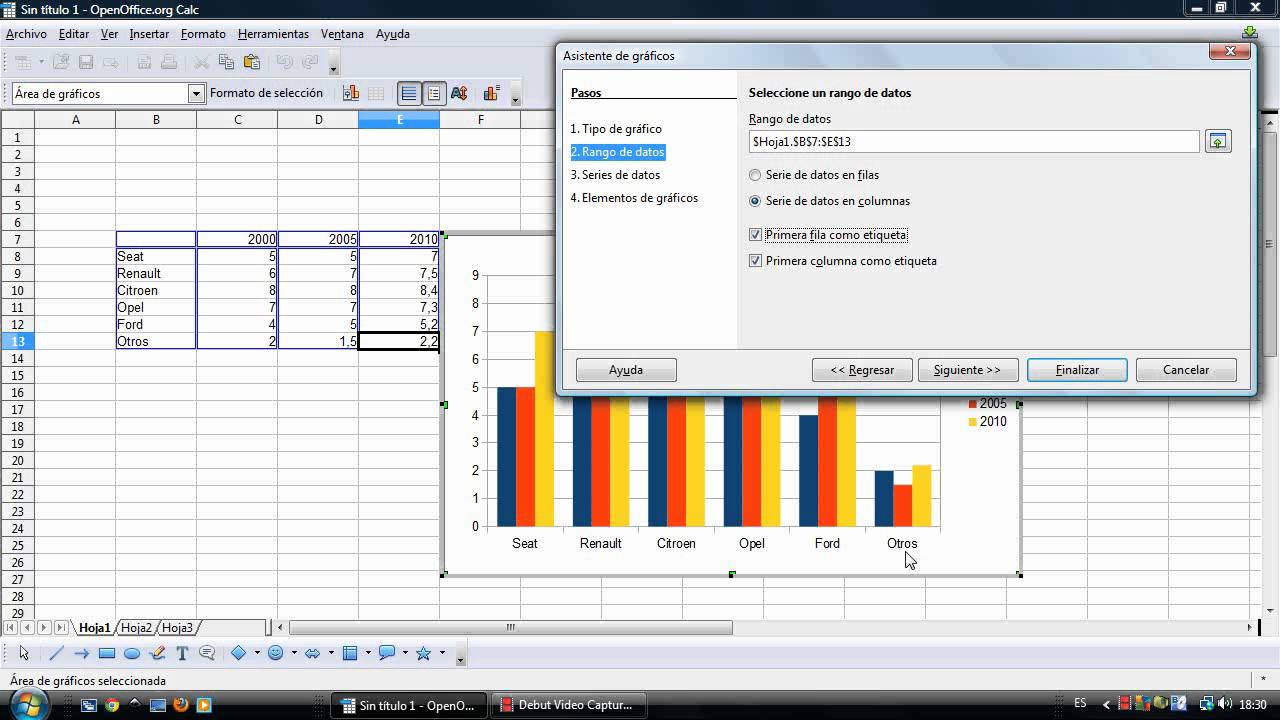Switch to the Hoja2 sheet tab

[x=136, y=628]
